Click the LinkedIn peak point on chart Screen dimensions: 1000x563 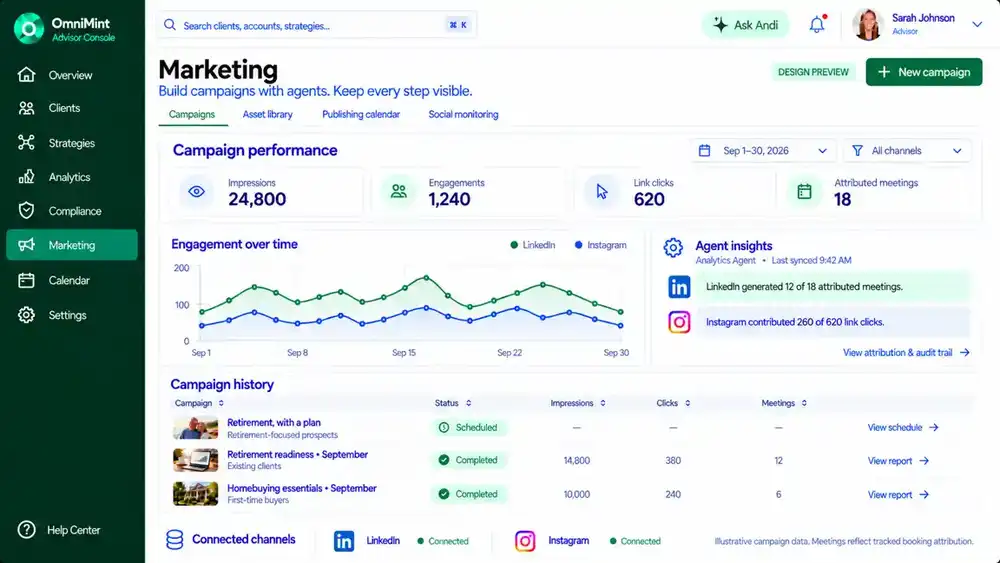426,277
